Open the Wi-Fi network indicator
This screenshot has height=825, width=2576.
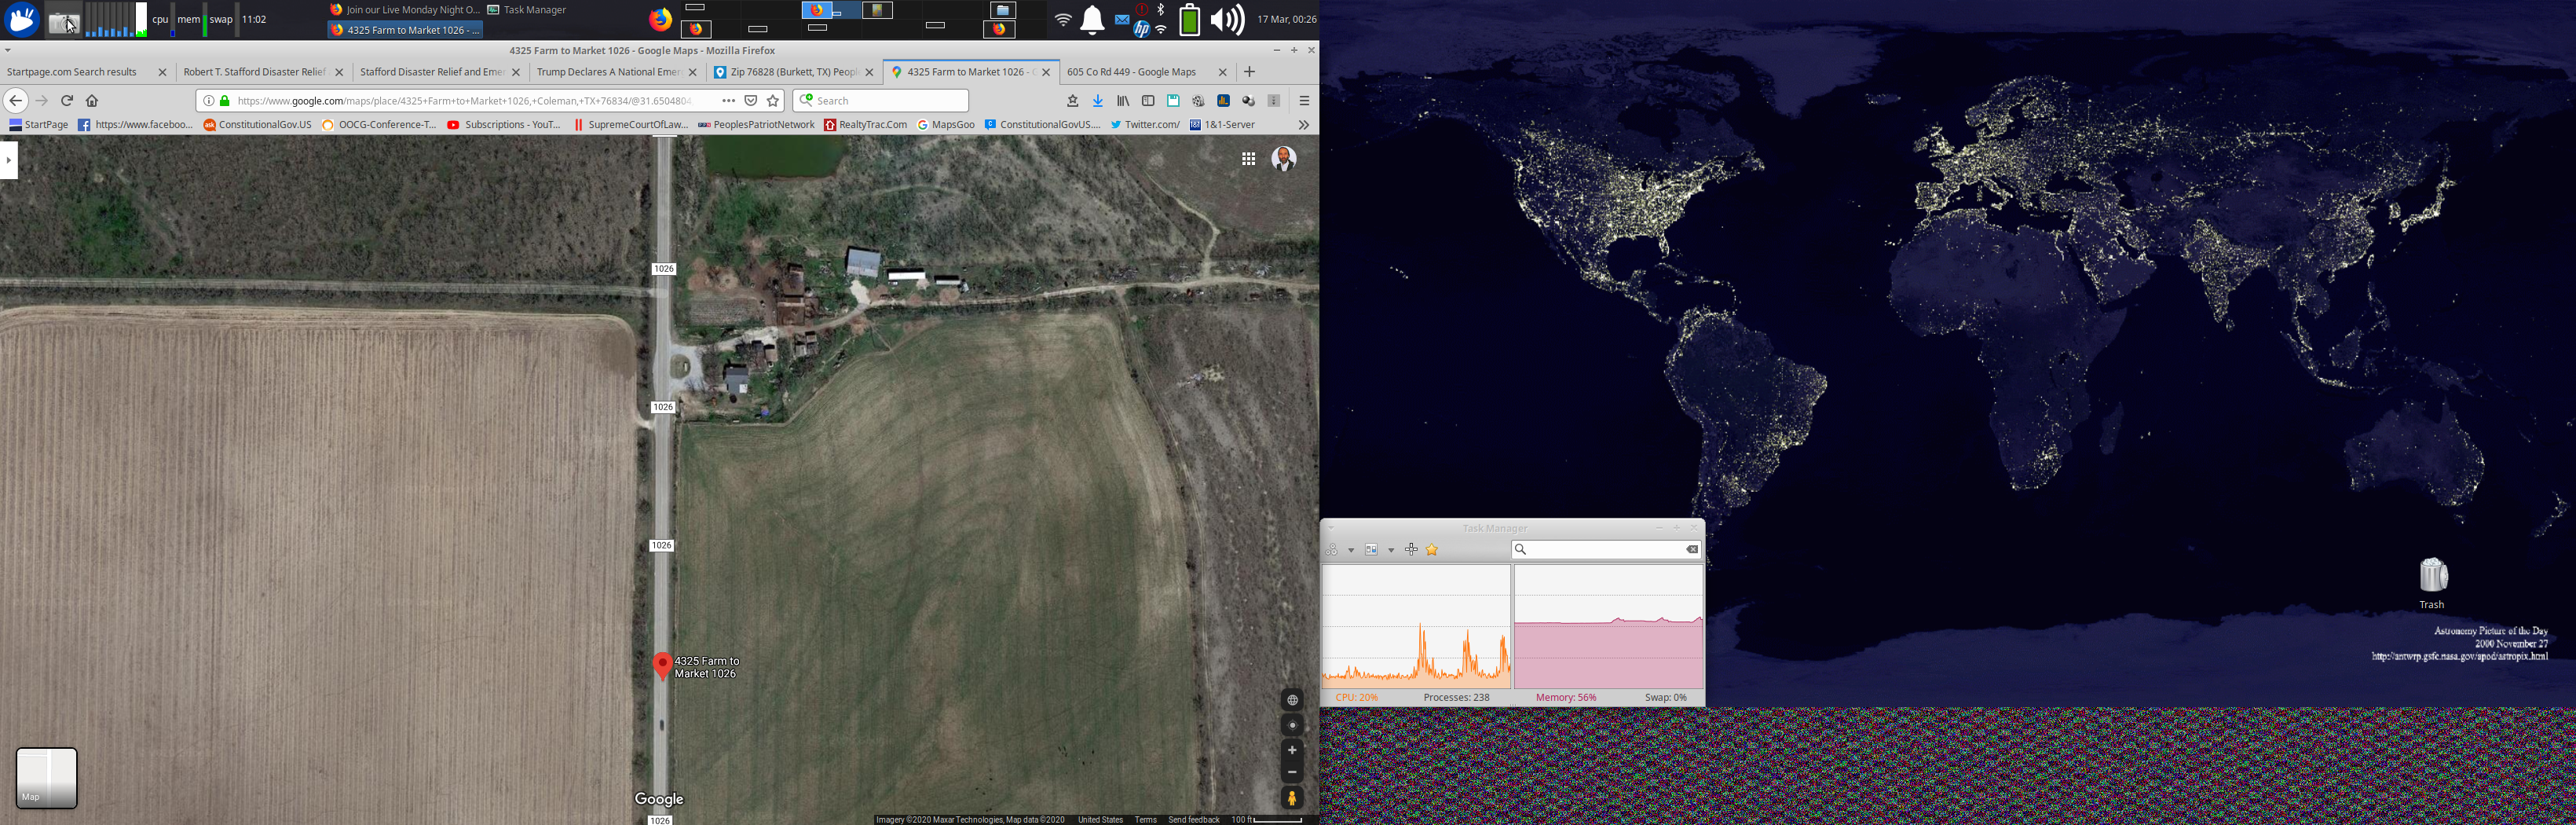1063,19
